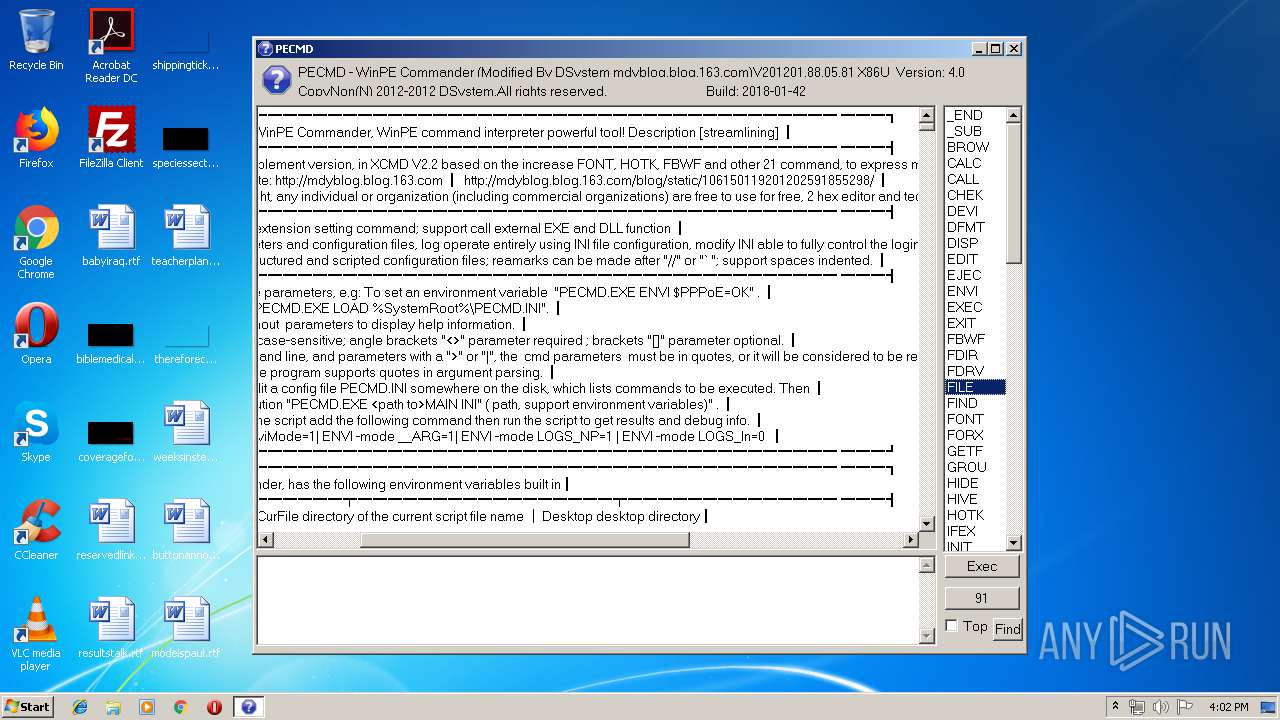
Task: Open Google Chrome desktop shortcut
Action: pos(36,242)
